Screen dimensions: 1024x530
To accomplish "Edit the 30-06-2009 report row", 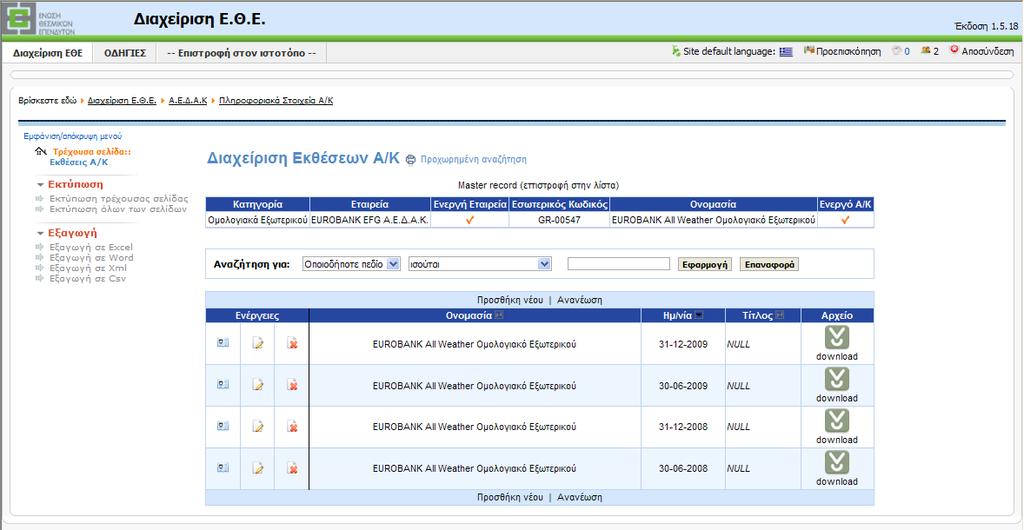I will pyautogui.click(x=258, y=385).
